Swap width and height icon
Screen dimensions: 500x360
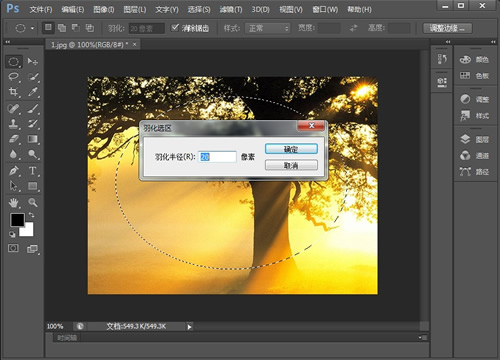pos(353,28)
